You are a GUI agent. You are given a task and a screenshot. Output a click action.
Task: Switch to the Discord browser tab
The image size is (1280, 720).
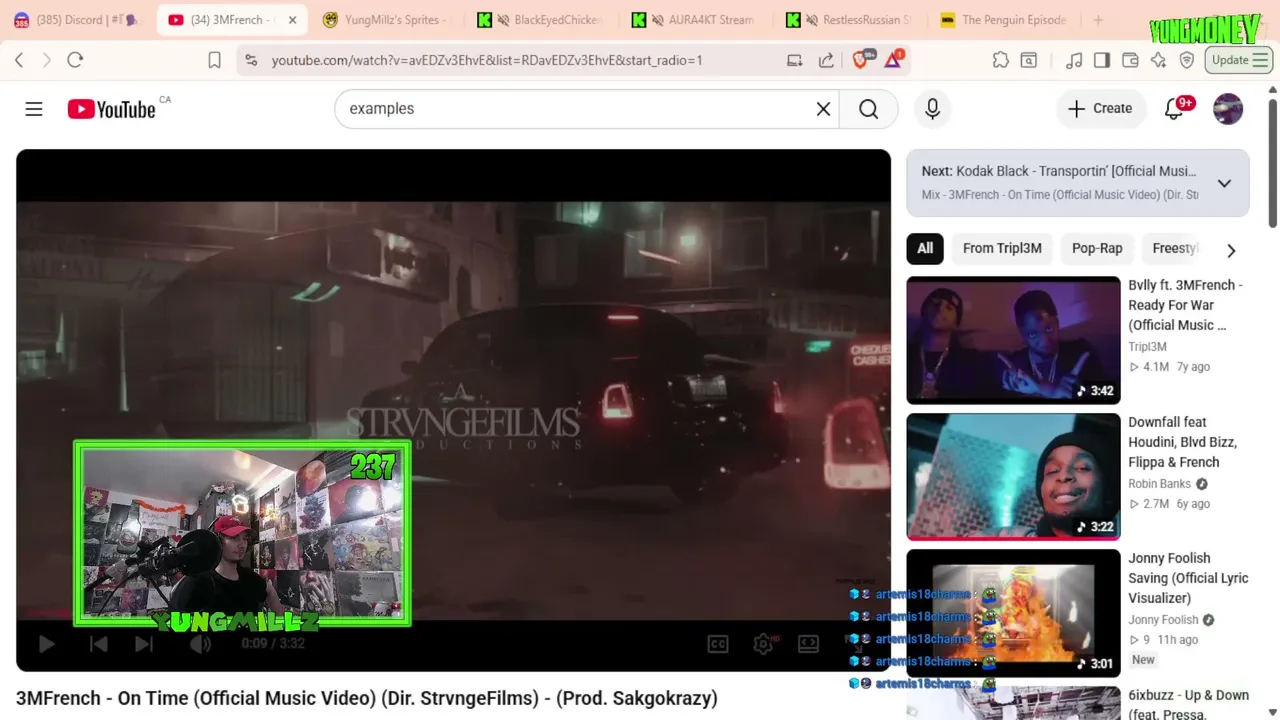coord(77,20)
